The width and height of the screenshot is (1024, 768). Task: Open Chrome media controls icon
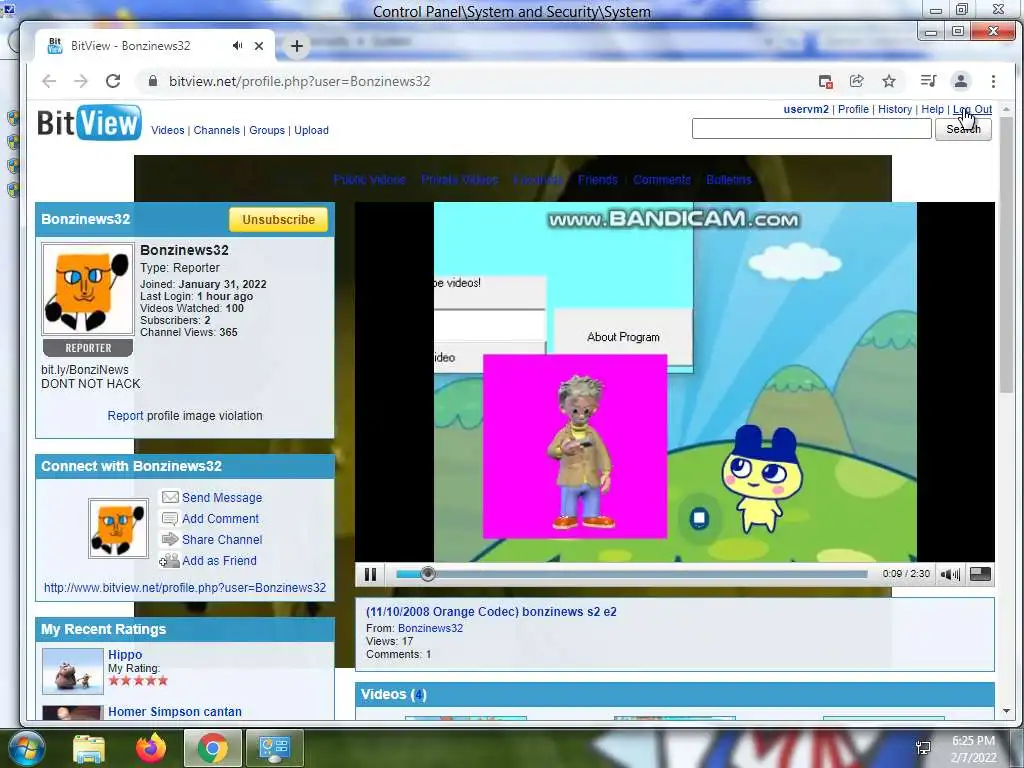click(928, 81)
